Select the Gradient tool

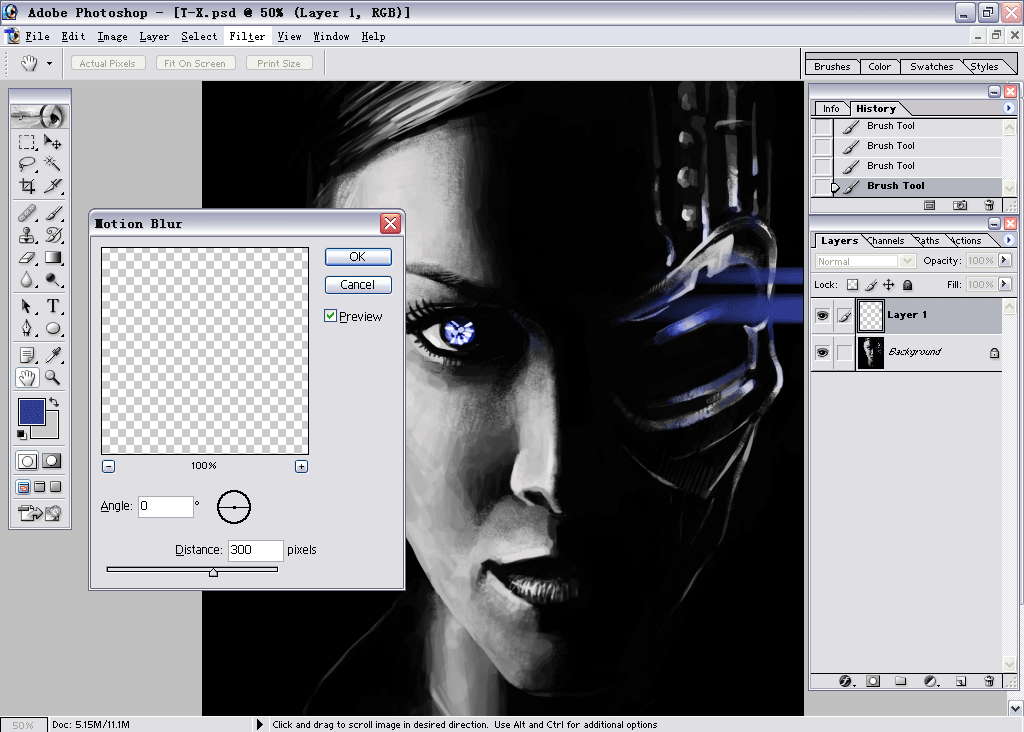pyautogui.click(x=53, y=257)
